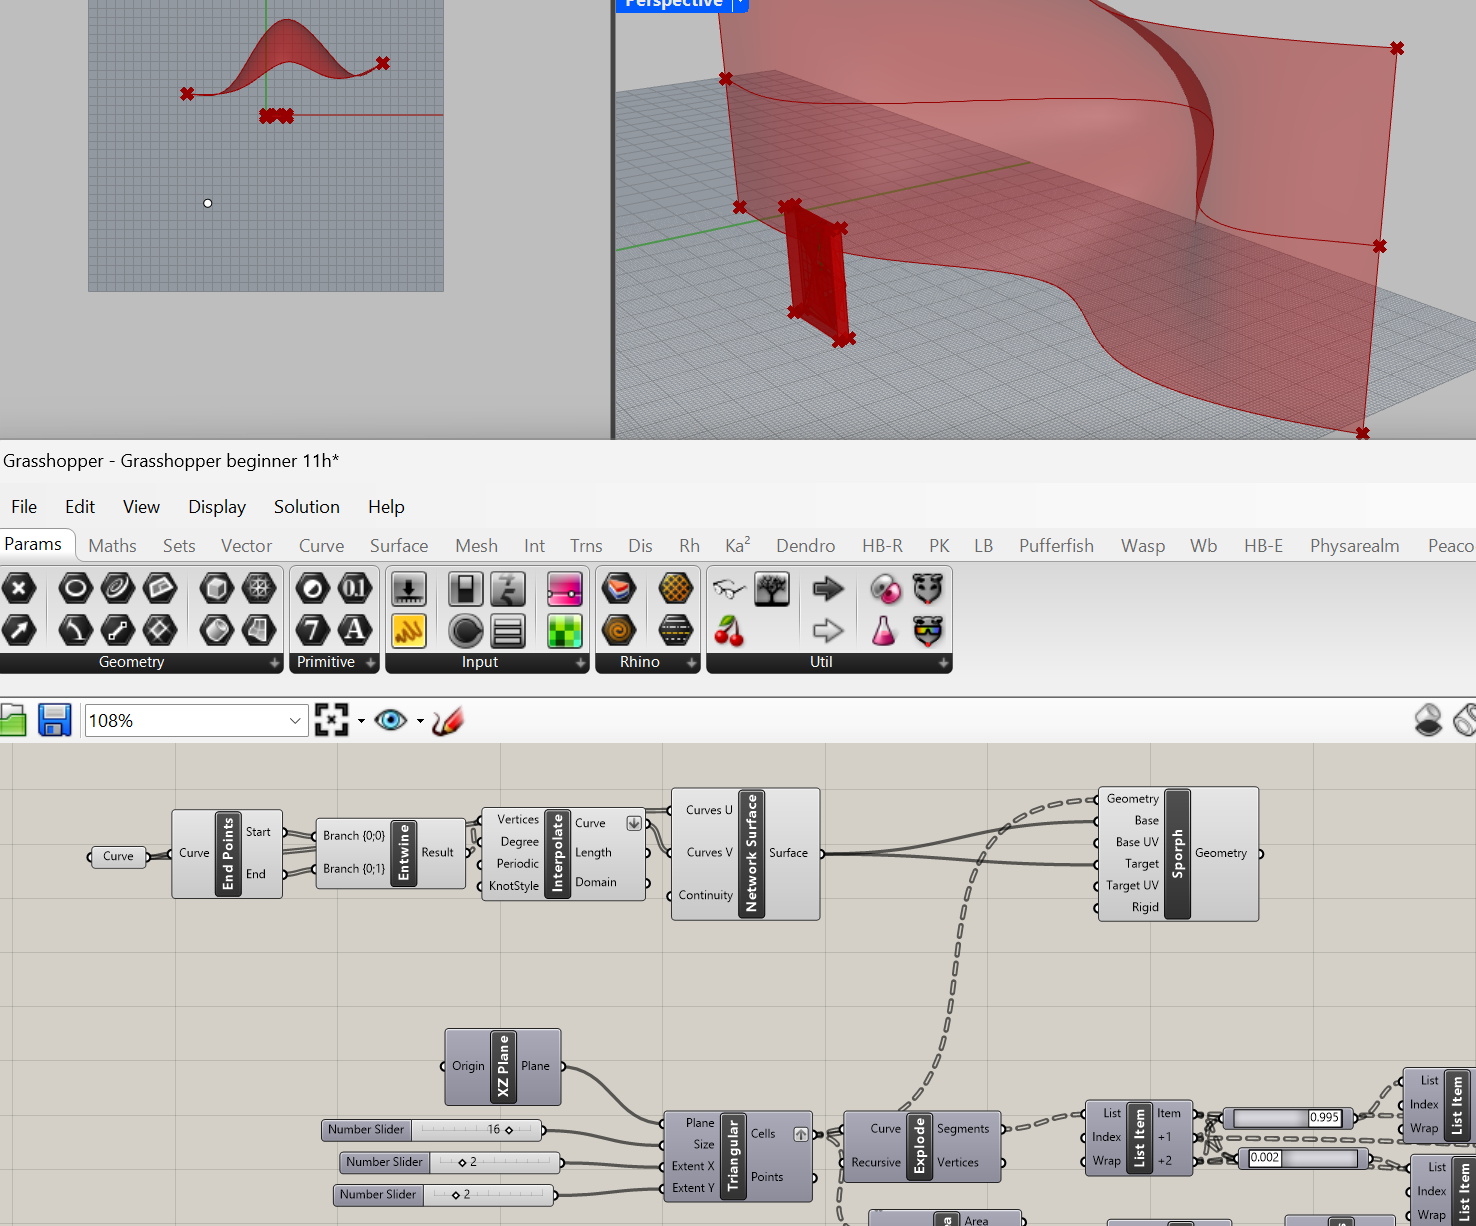Open the Zoom Extents dropdown arrow
This screenshot has height=1226, width=1476.
pos(361,721)
